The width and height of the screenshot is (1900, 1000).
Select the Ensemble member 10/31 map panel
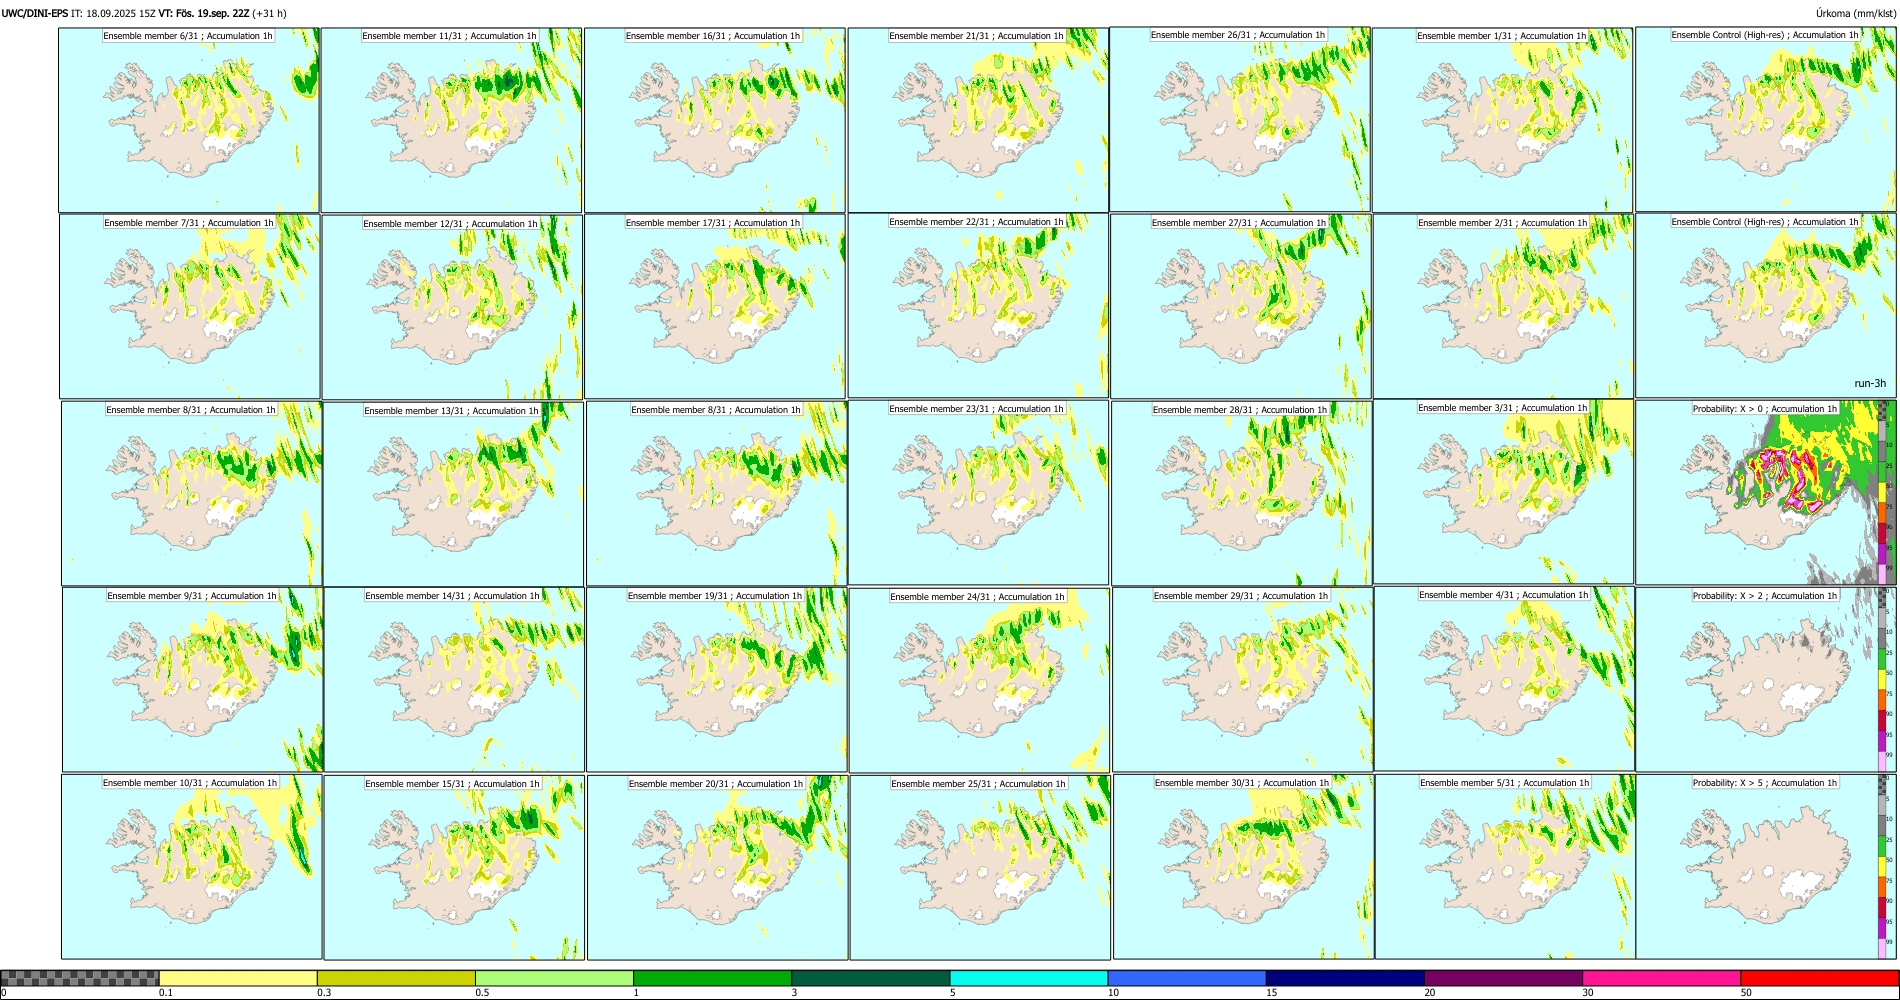point(192,866)
